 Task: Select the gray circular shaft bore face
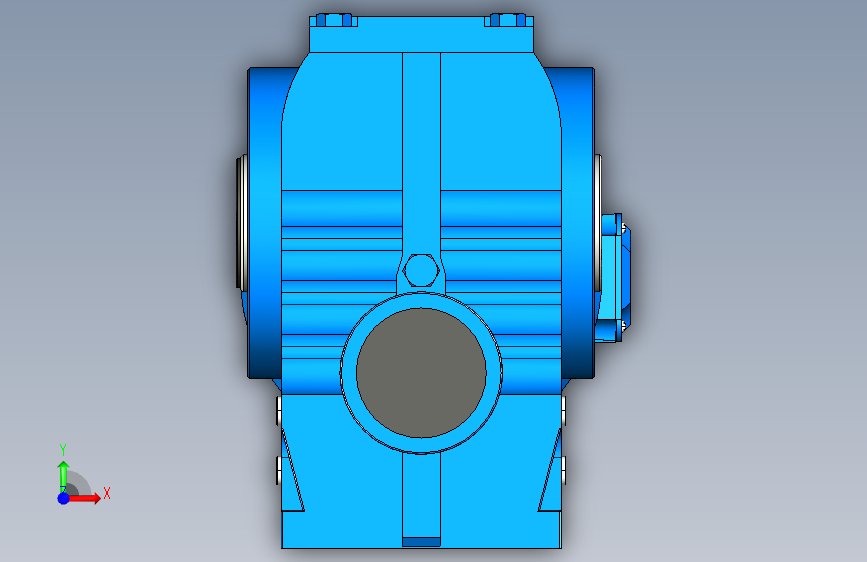point(421,373)
